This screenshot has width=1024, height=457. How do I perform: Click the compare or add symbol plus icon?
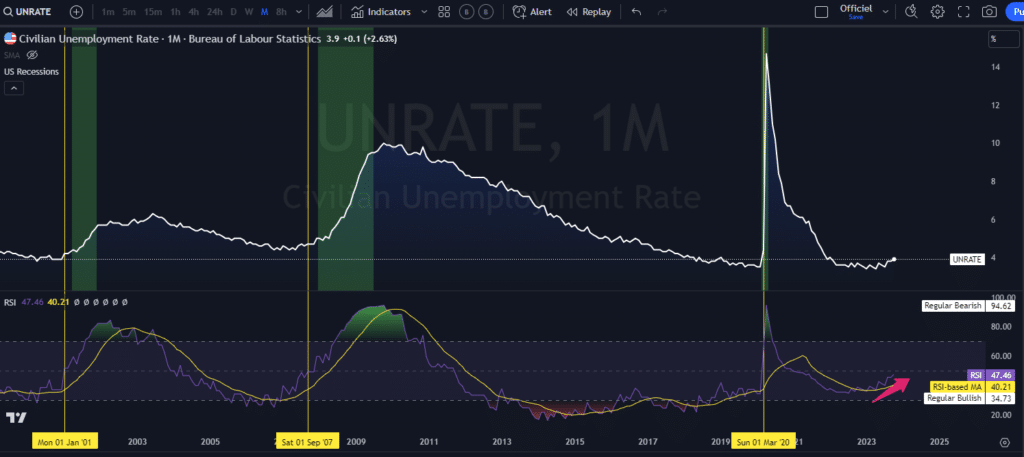(x=77, y=12)
